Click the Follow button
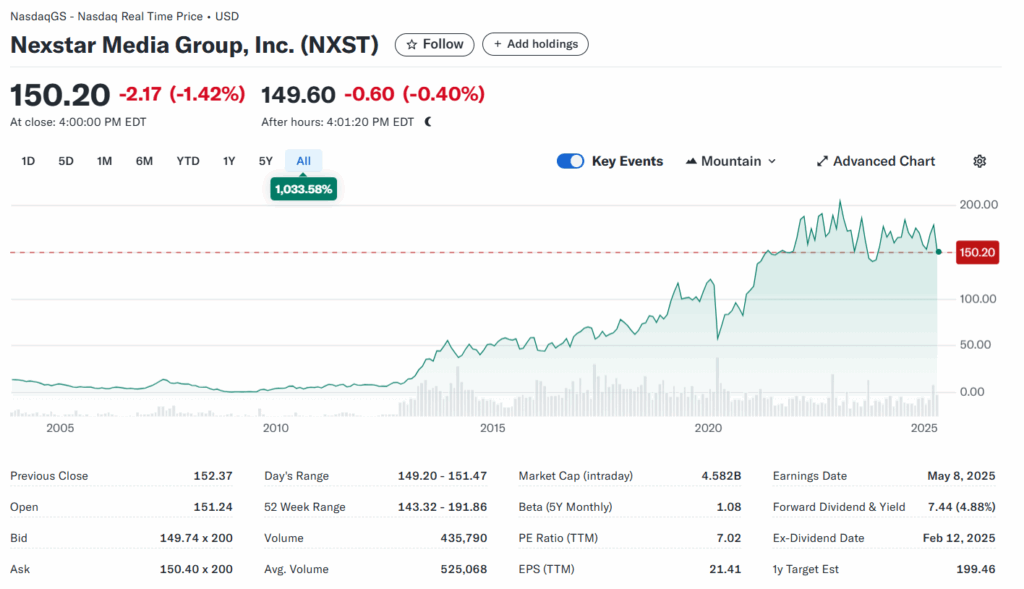This screenshot has height=589, width=1024. (x=434, y=44)
